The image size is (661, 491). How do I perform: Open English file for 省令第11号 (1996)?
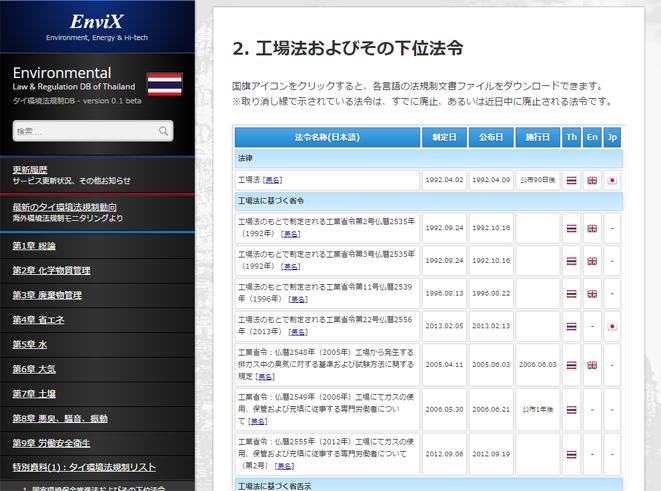592,294
